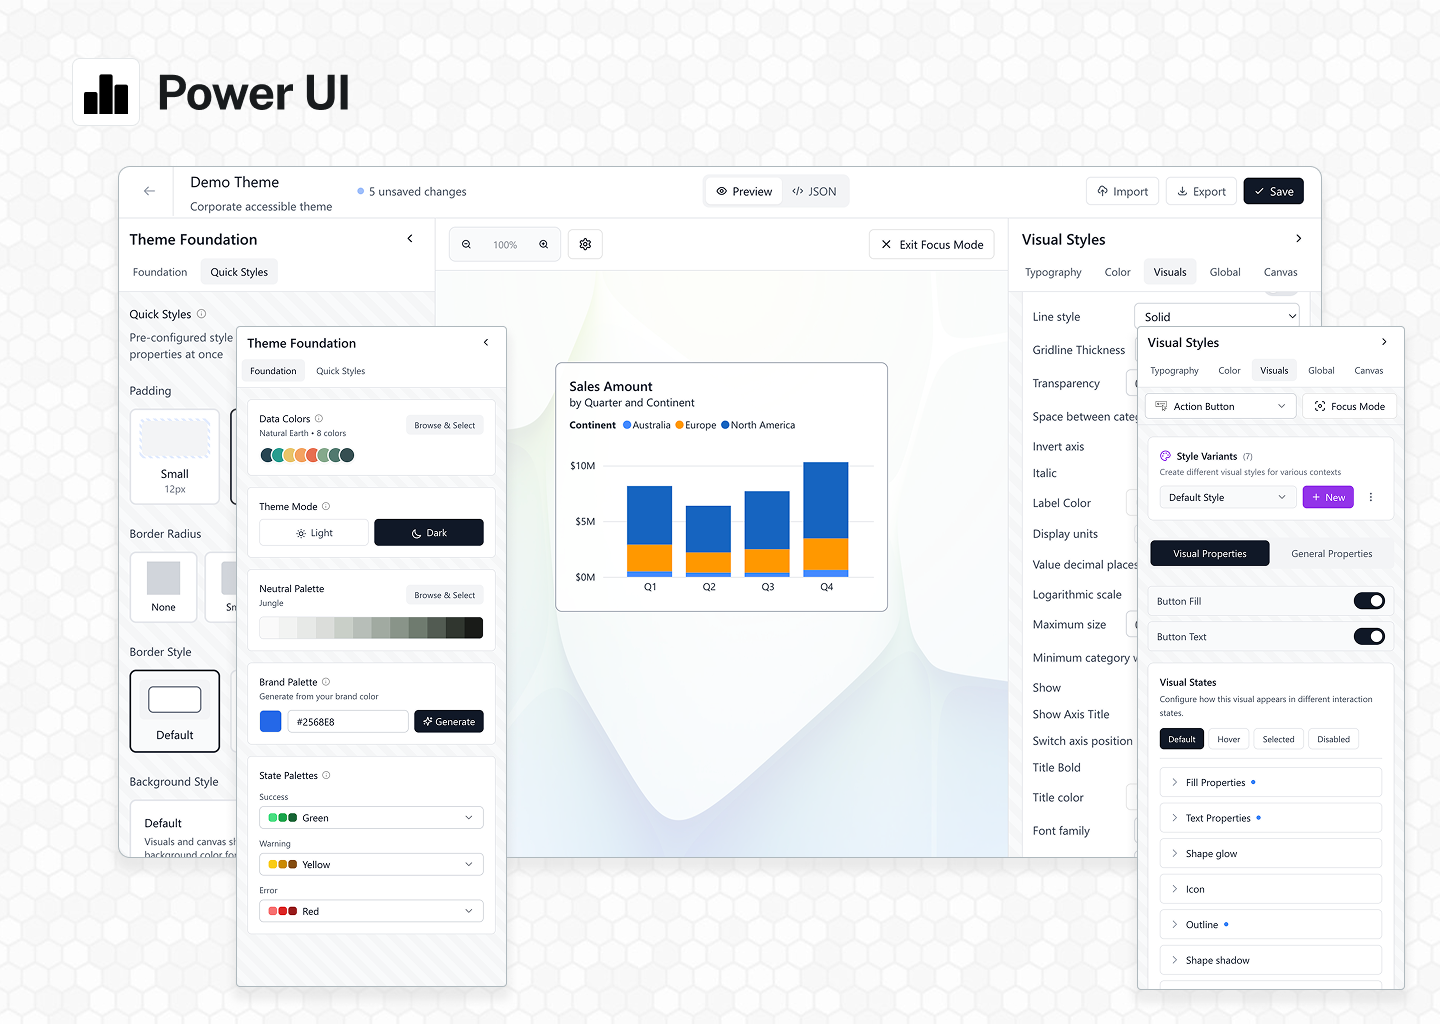Click the Generate button under Brand Palette
The width and height of the screenshot is (1440, 1024).
[449, 721]
